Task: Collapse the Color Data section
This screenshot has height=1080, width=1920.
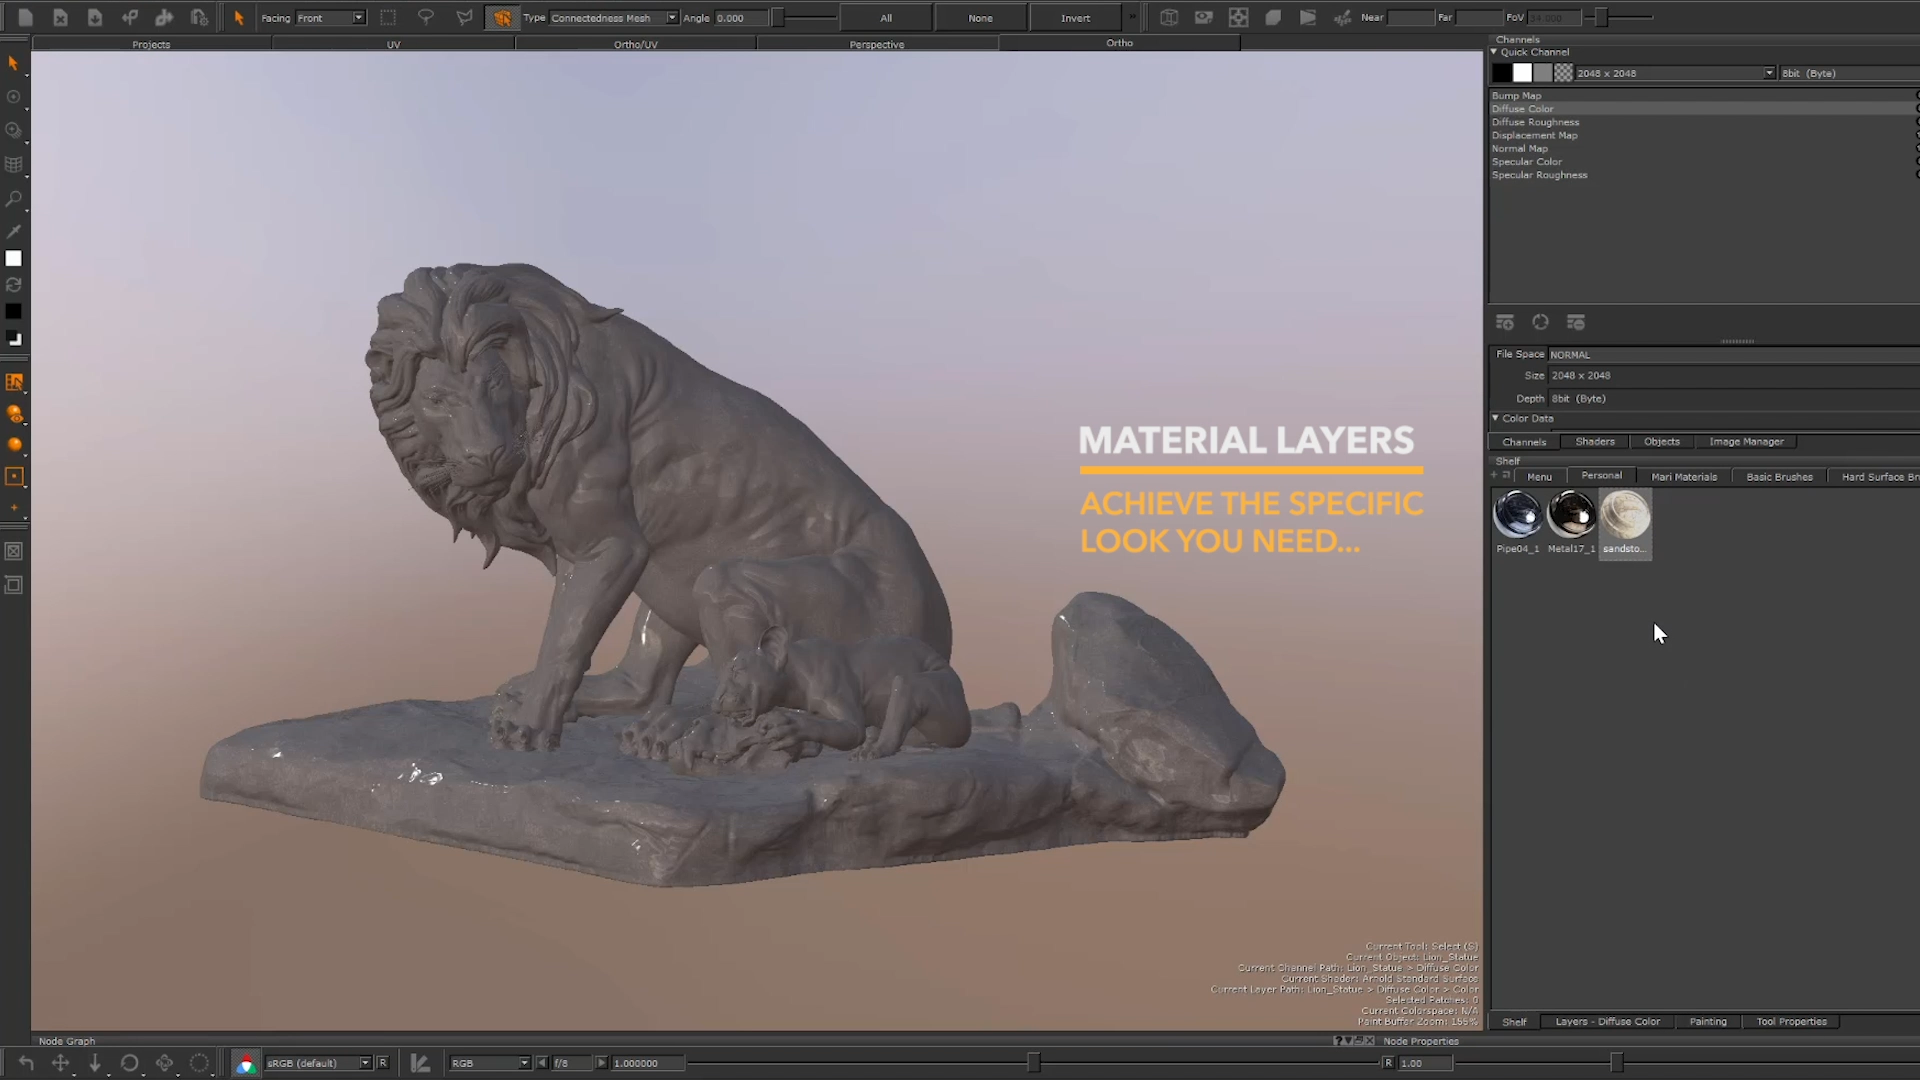Action: (1495, 418)
